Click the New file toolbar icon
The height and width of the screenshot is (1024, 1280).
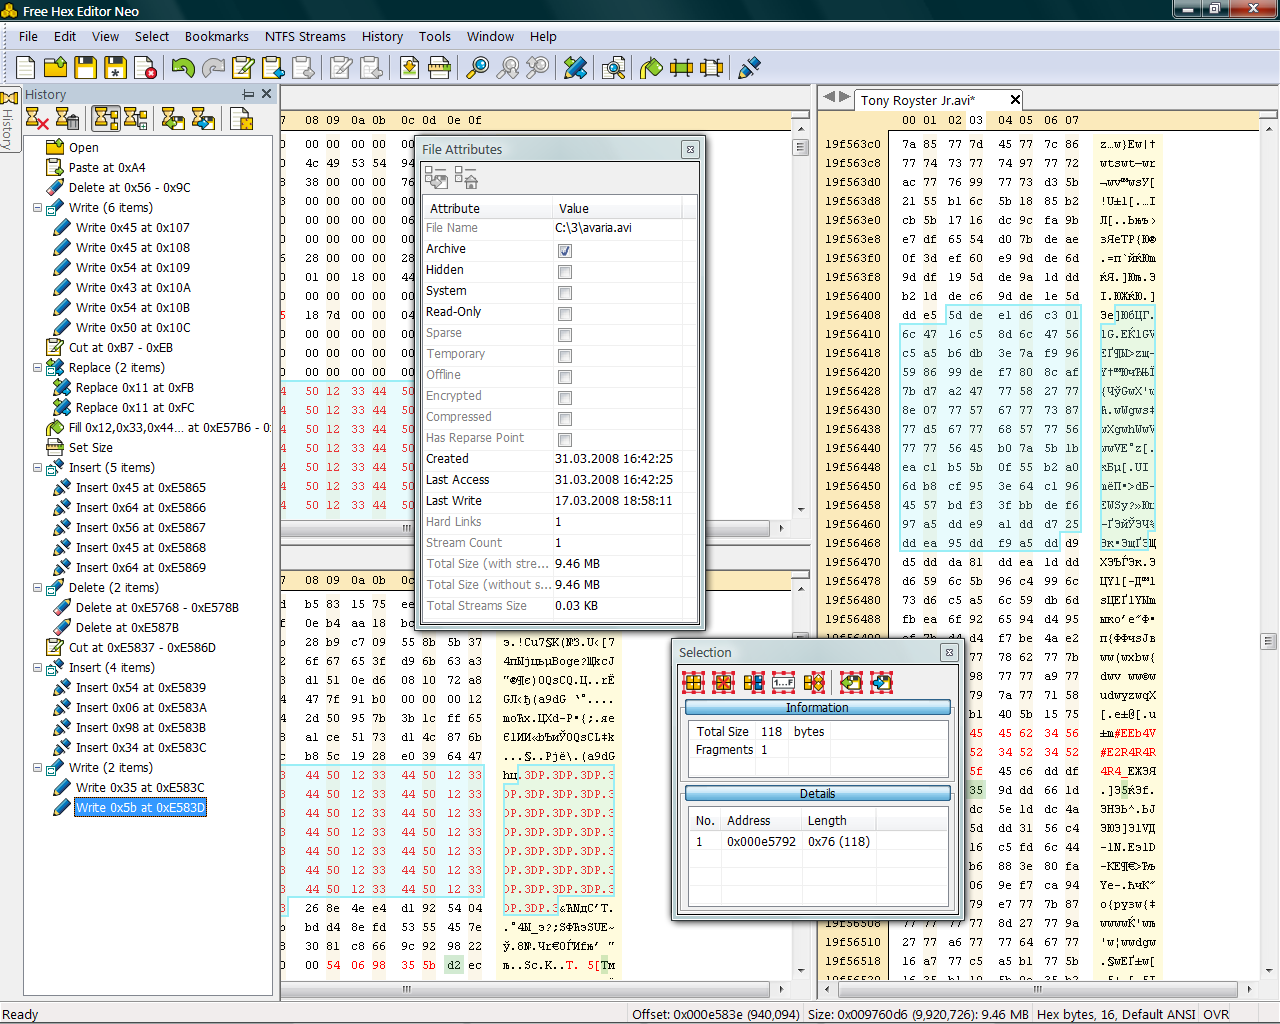click(x=26, y=67)
